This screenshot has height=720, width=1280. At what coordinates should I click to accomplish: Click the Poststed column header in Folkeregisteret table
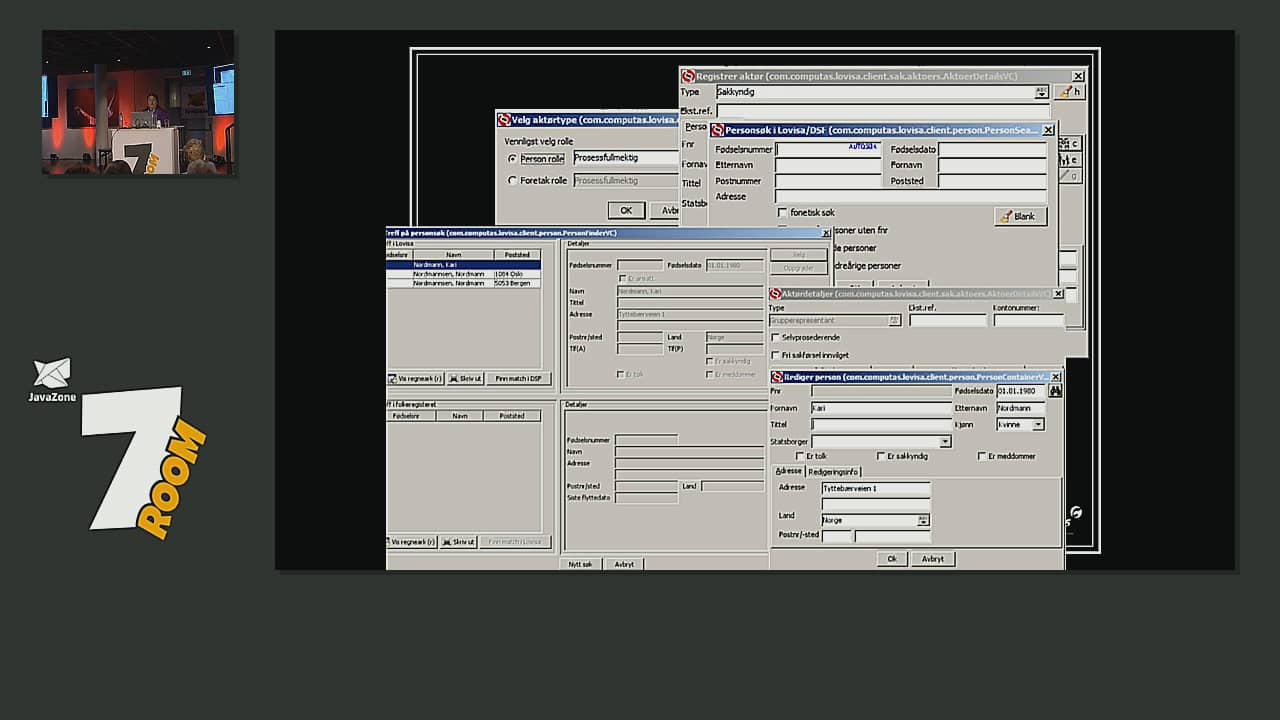point(512,416)
